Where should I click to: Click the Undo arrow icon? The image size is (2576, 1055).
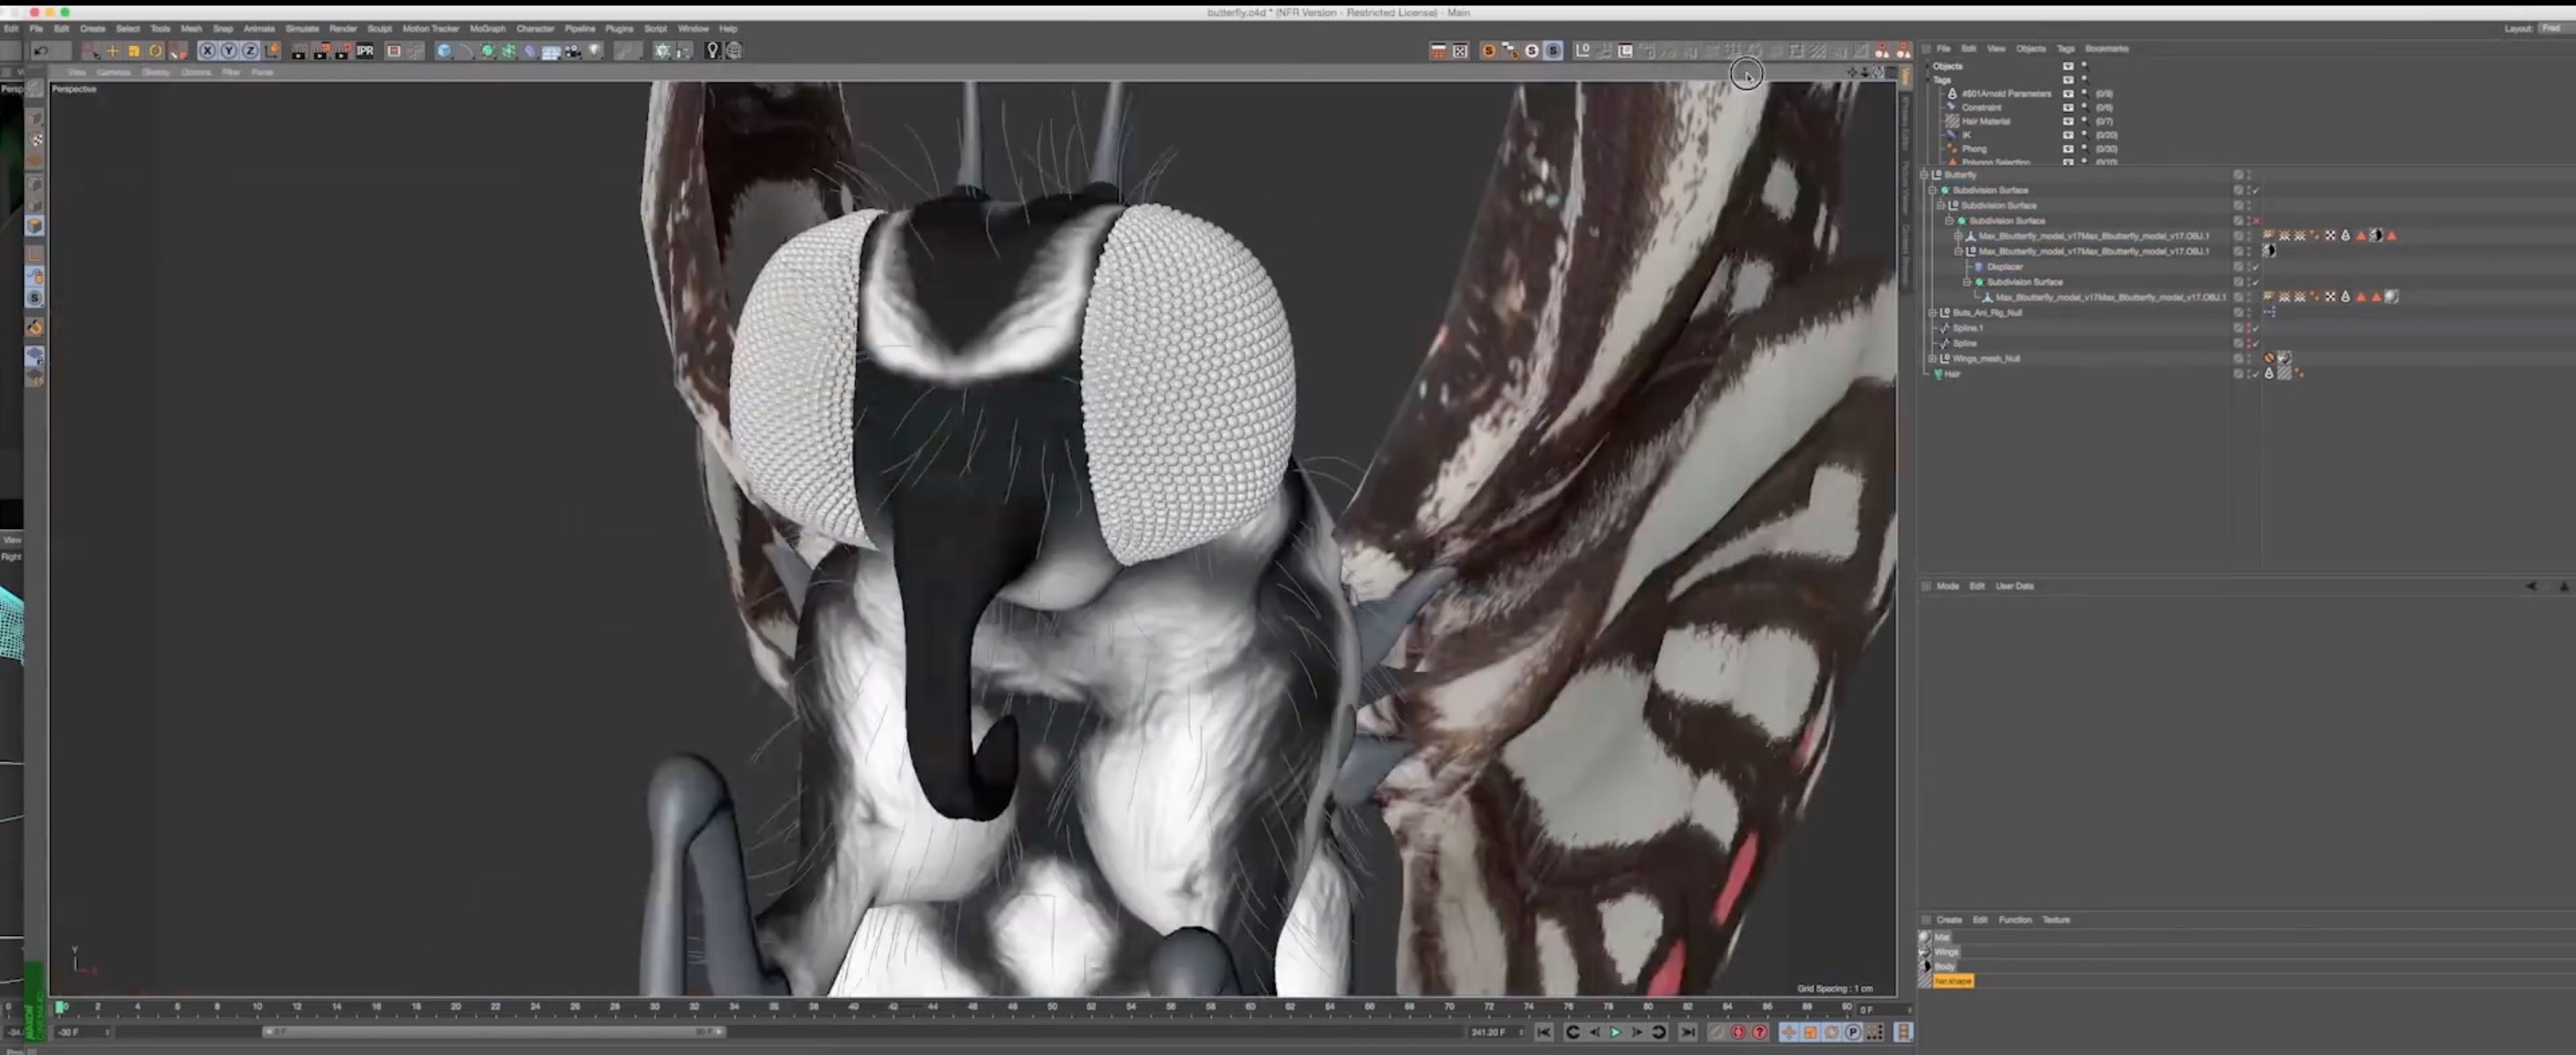pos(41,51)
